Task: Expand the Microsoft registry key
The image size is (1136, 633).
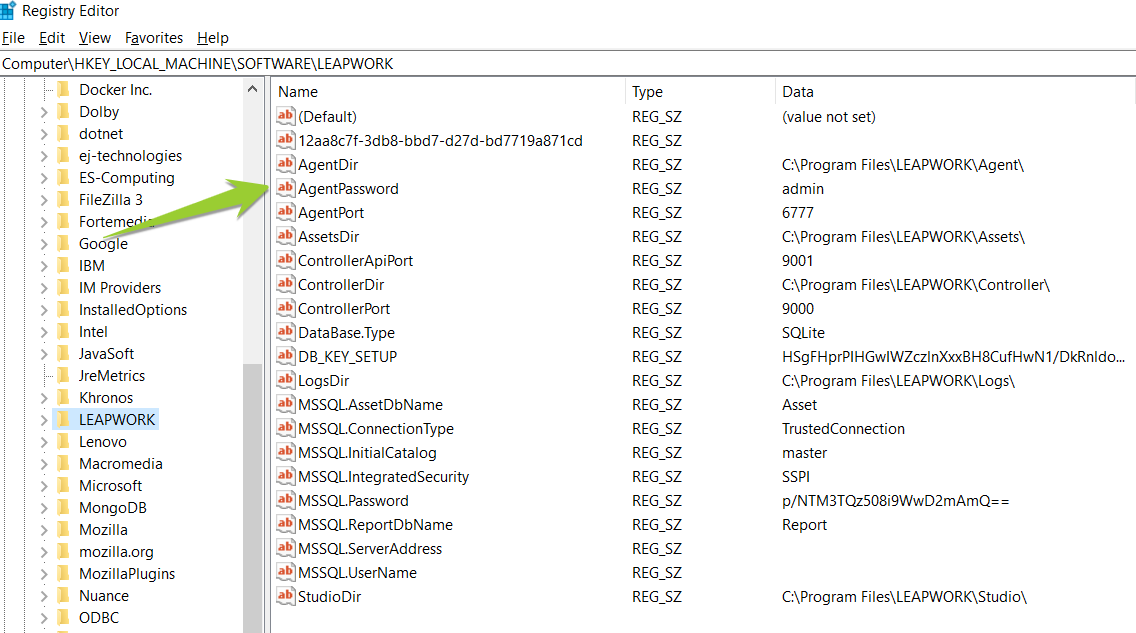Action: point(44,486)
